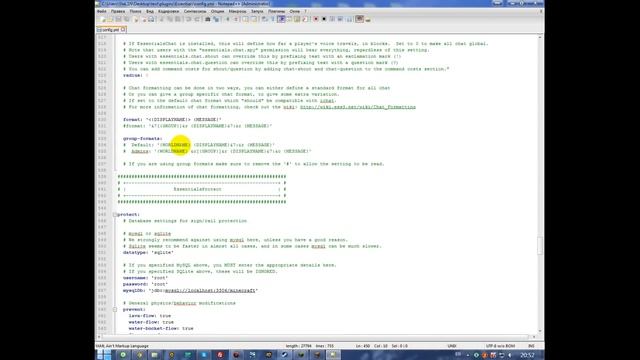Paste clipboard with the Paste icon
Viewport: 640px width, 360px height.
(178, 19)
